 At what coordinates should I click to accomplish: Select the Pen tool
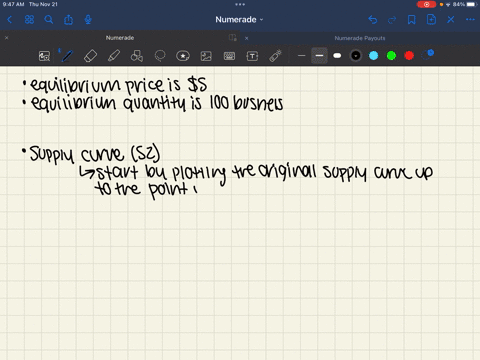(x=67, y=56)
